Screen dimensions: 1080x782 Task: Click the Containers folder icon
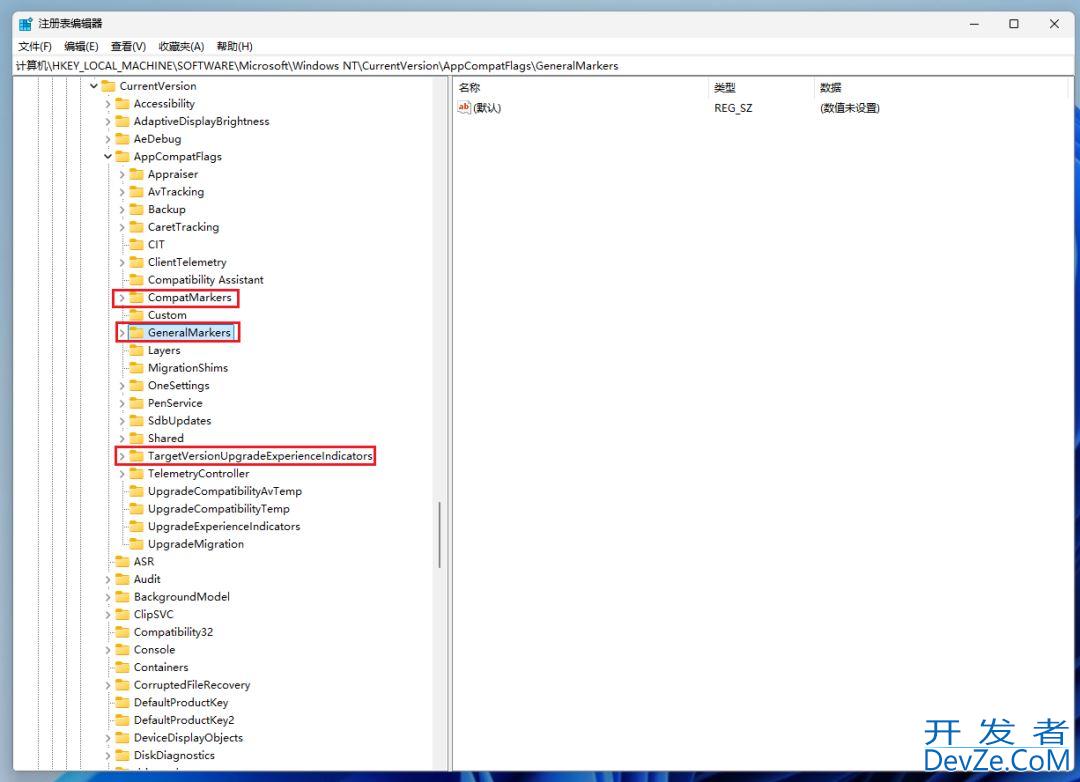(x=123, y=667)
